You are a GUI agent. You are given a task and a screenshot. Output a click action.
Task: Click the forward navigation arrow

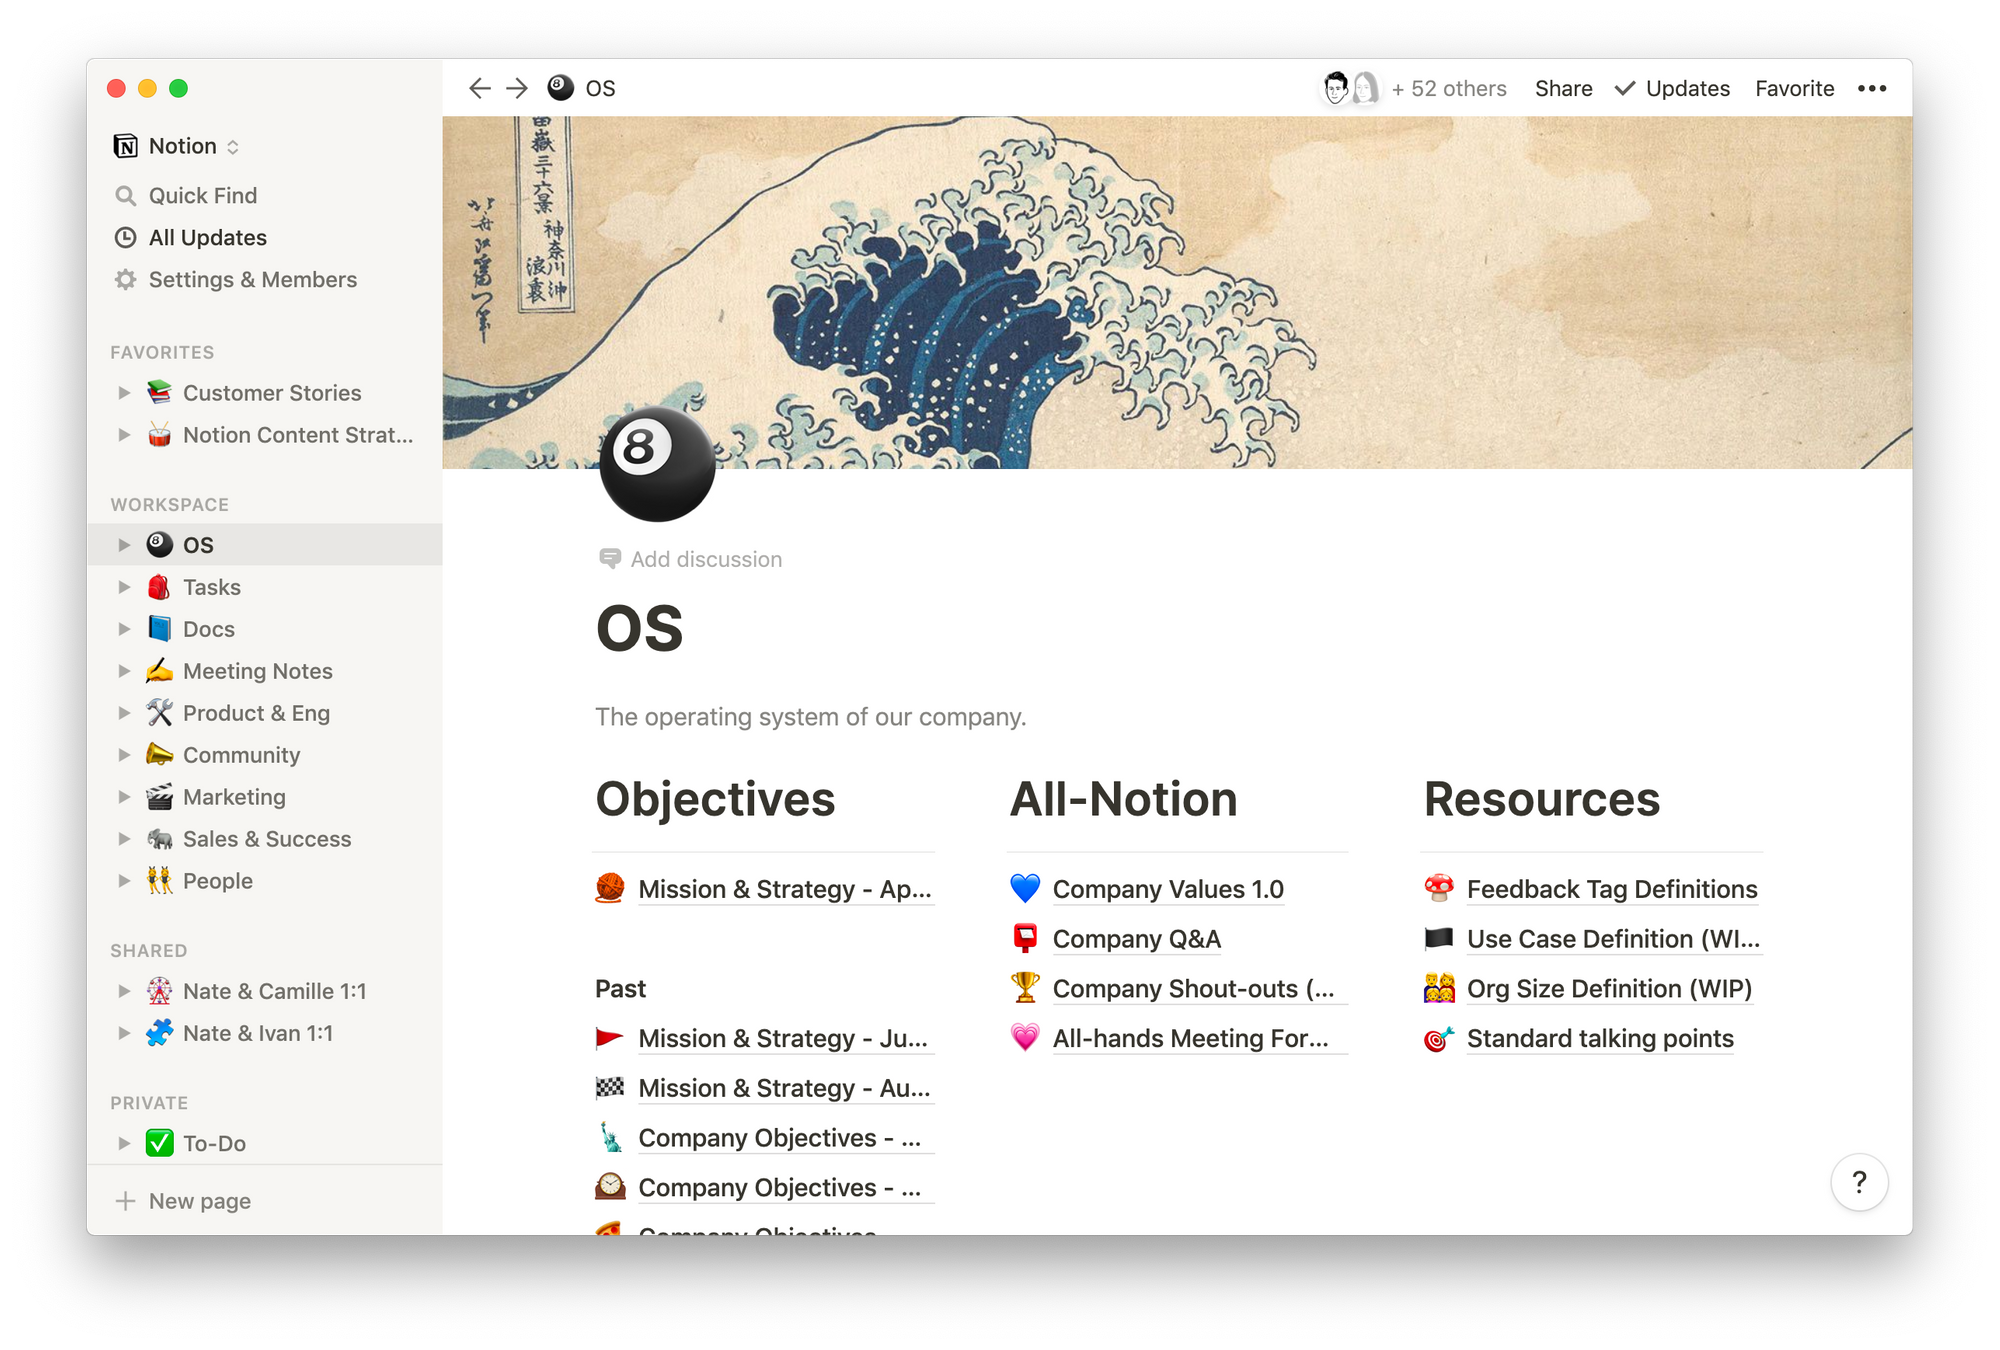[x=517, y=88]
